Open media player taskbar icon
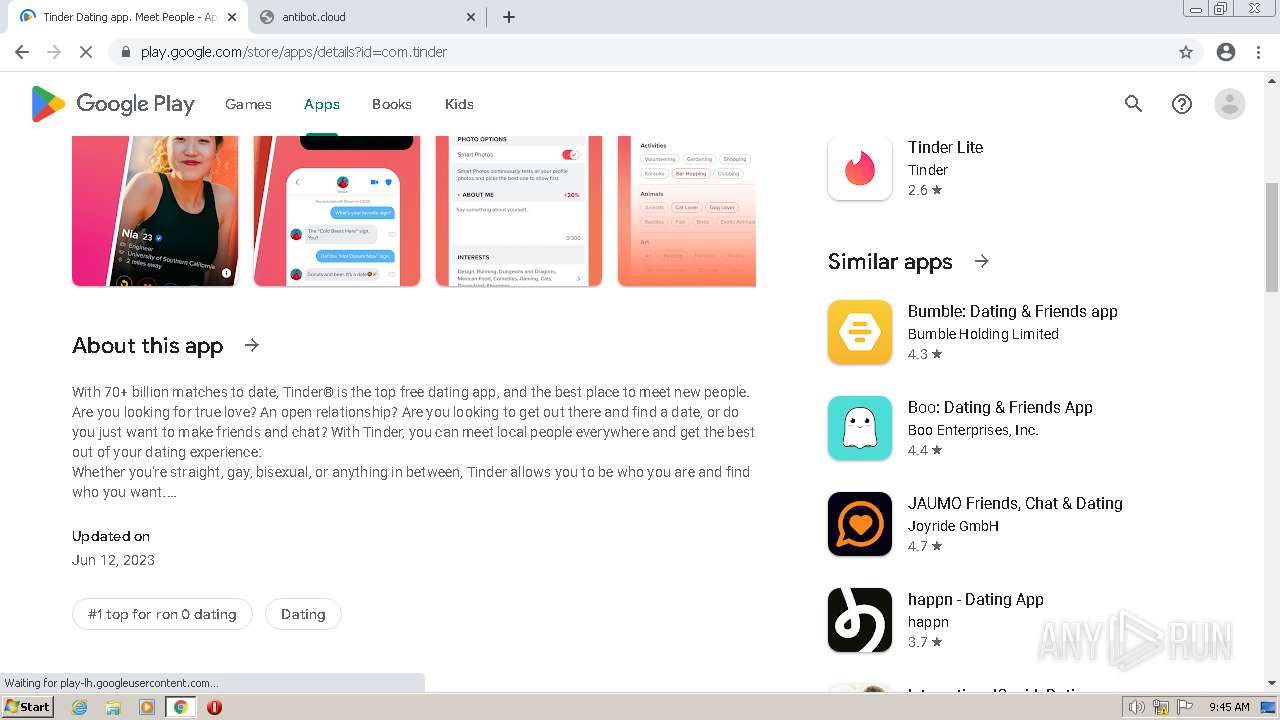 click(x=147, y=707)
